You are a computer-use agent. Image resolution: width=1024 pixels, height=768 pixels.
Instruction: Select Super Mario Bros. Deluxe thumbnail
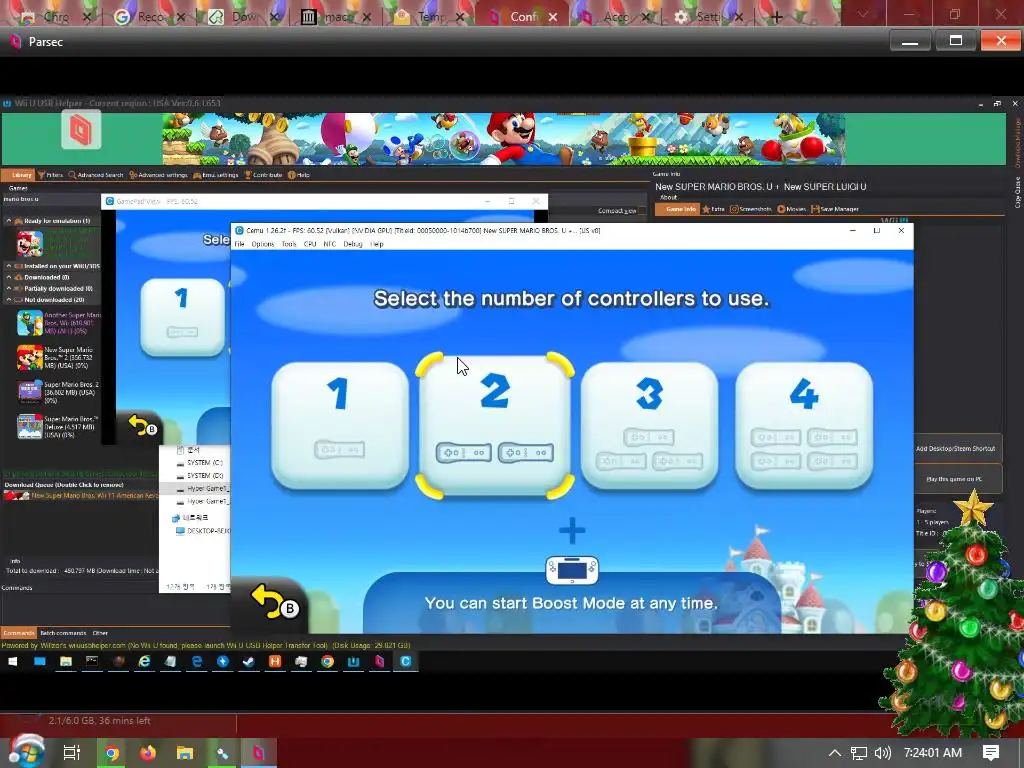click(29, 426)
